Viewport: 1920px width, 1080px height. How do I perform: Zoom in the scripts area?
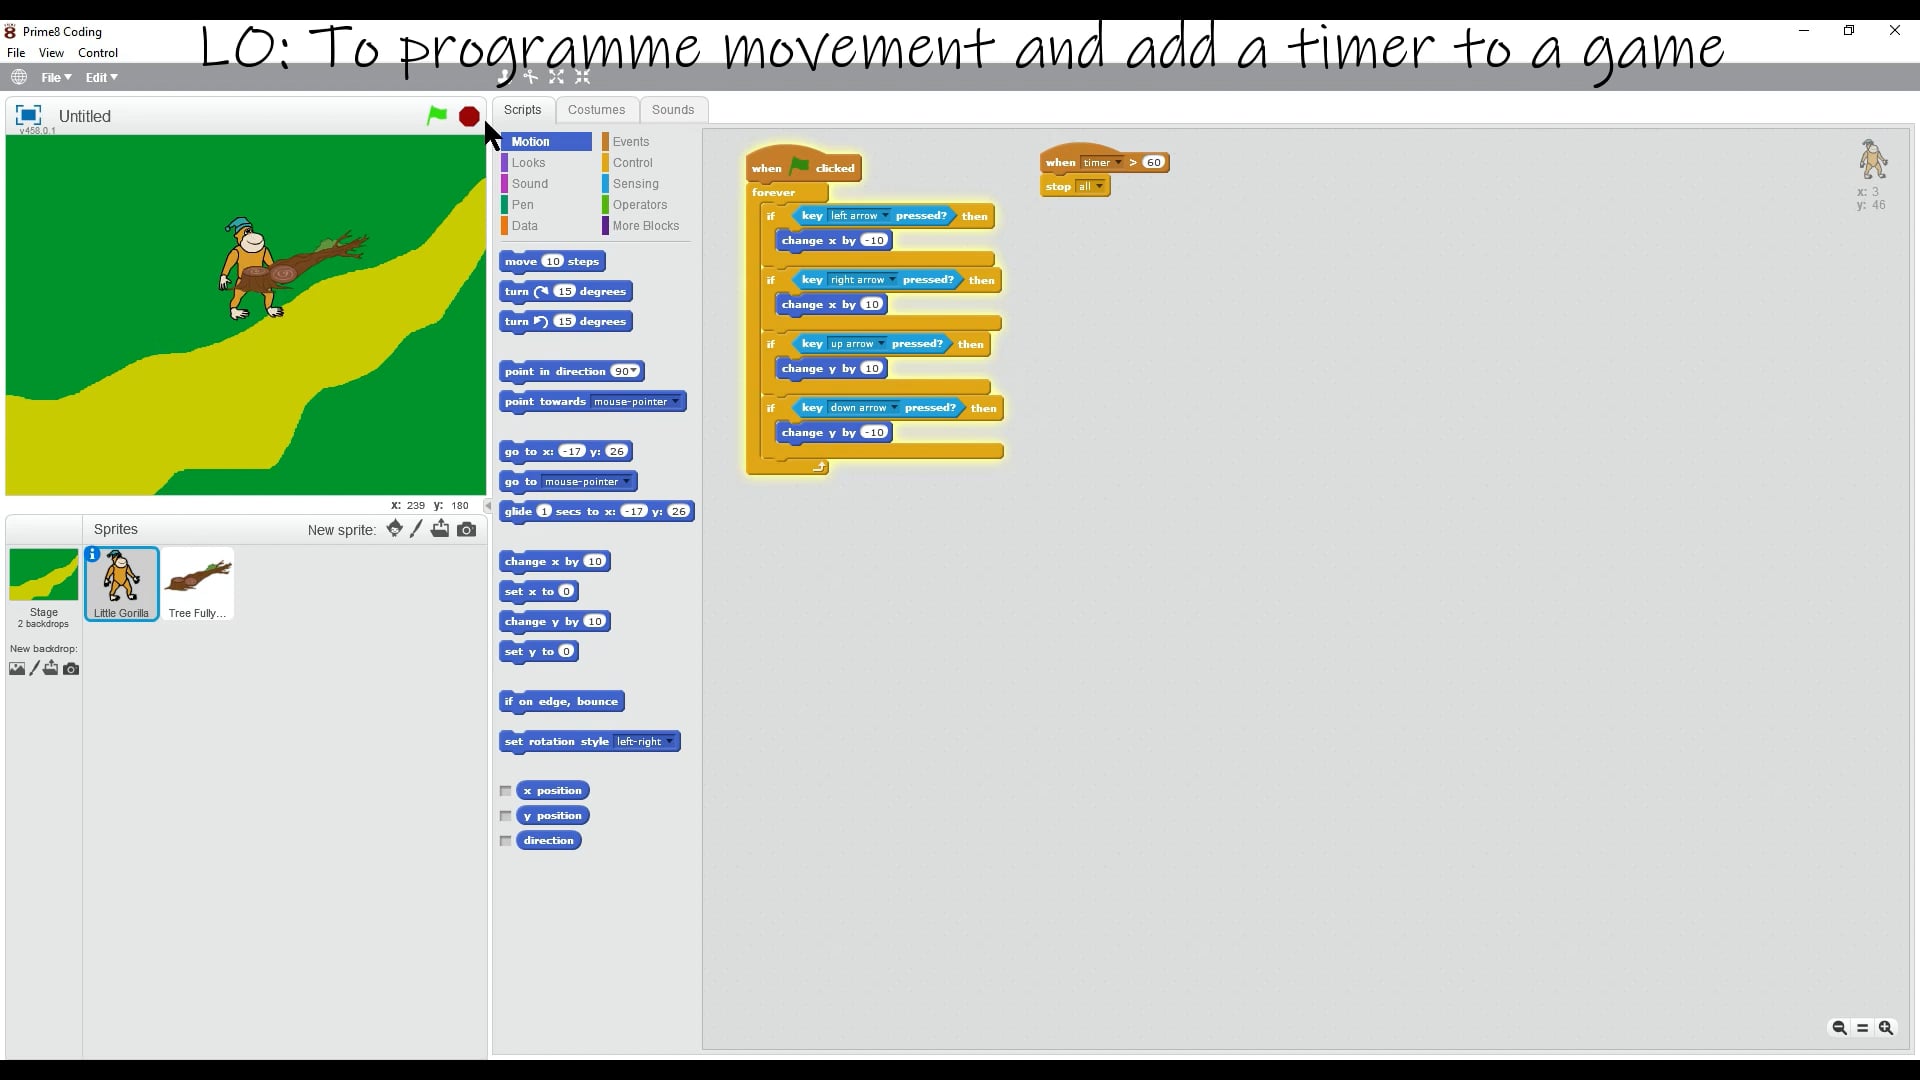[1886, 1028]
